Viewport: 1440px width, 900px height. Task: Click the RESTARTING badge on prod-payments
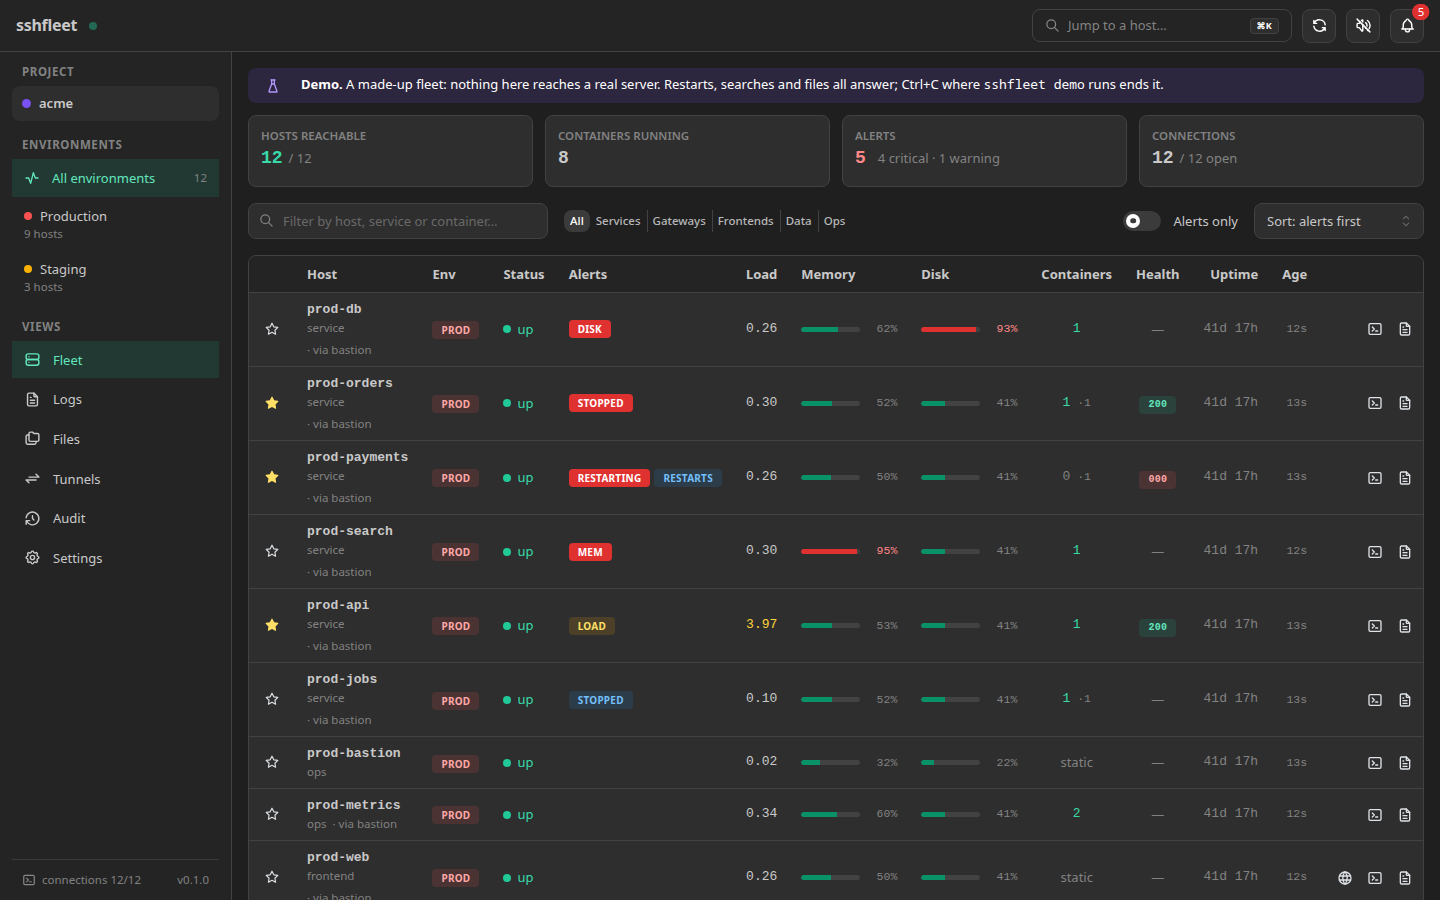(x=609, y=478)
